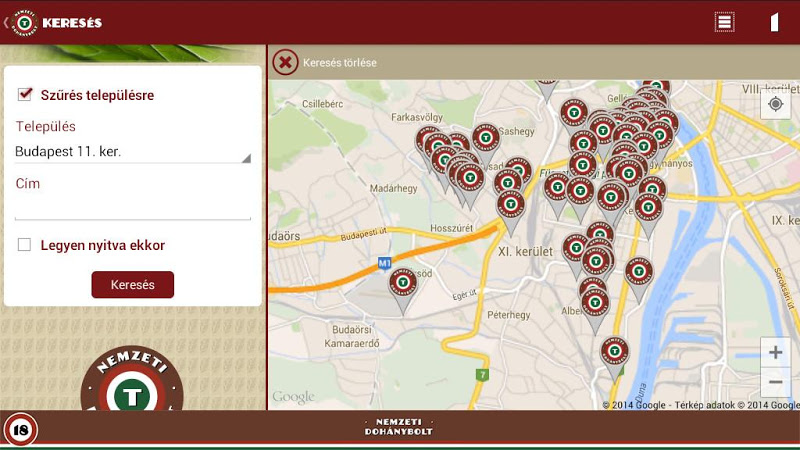Select the shop marker near M1 highway
The width and height of the screenshot is (800, 450).
coord(403,288)
